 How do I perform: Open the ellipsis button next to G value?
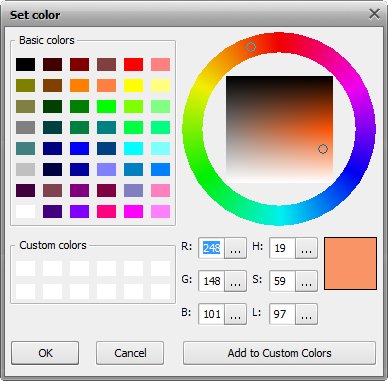tap(235, 281)
